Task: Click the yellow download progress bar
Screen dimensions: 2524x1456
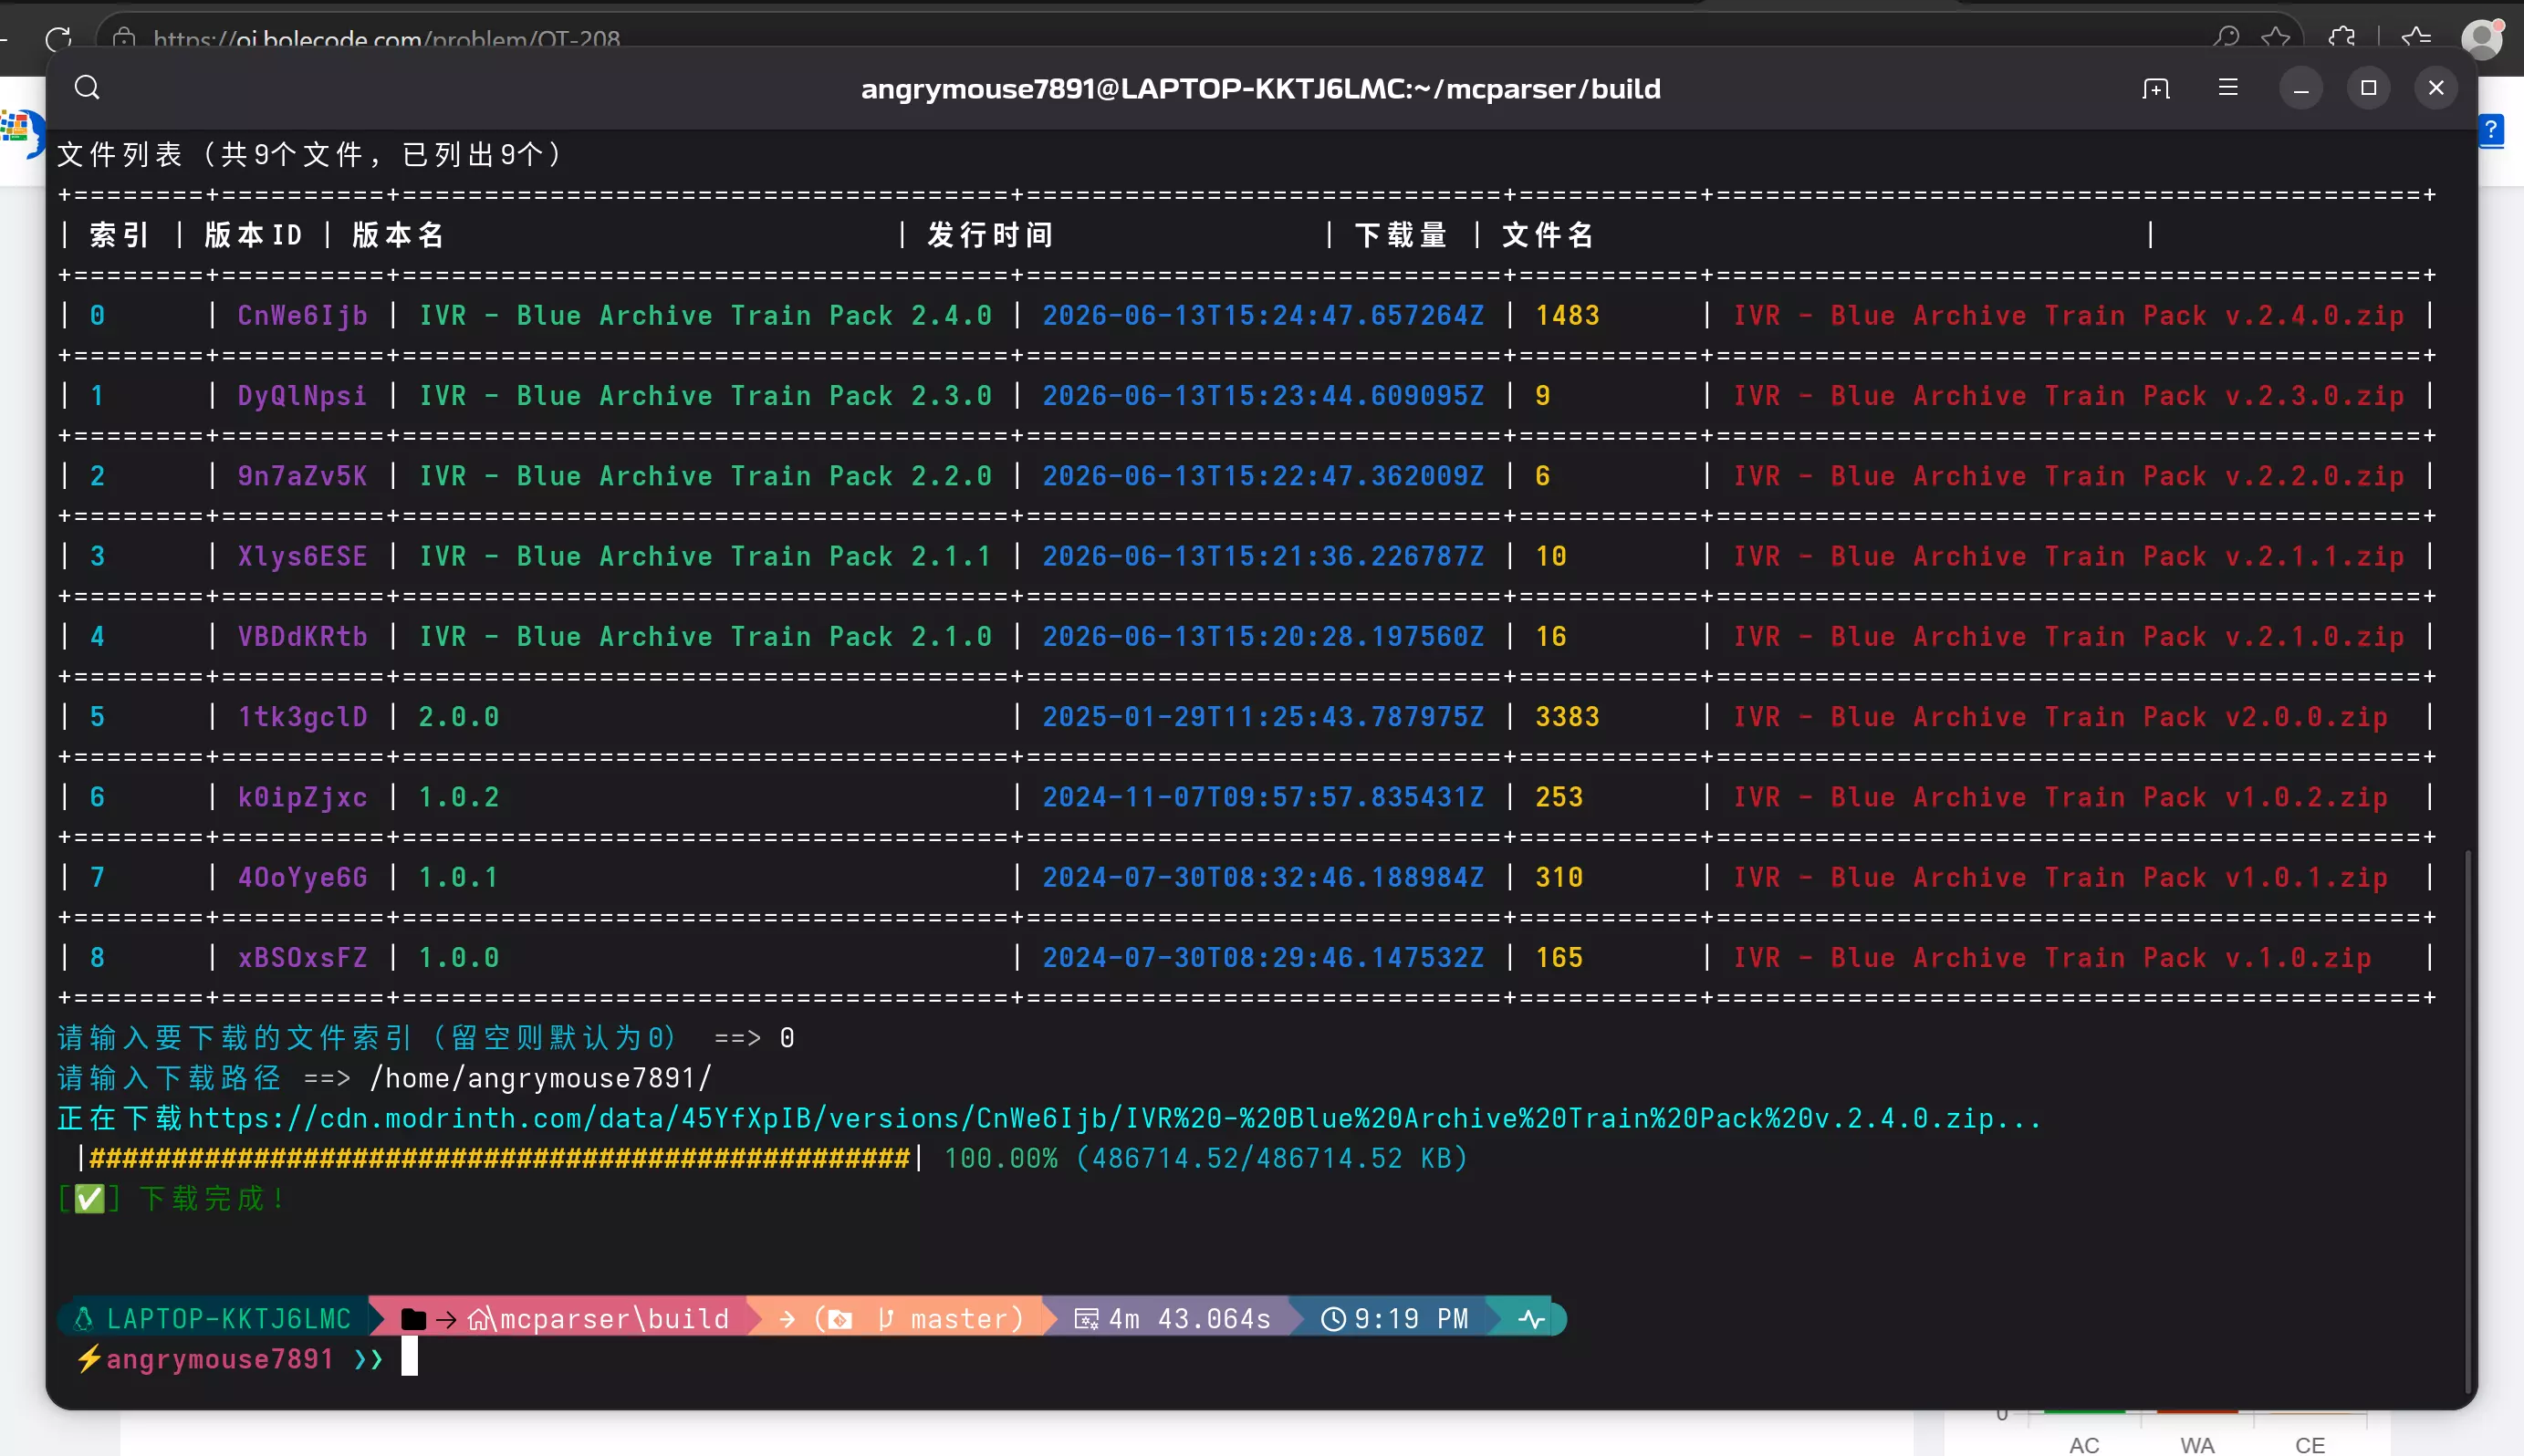Action: [500, 1158]
